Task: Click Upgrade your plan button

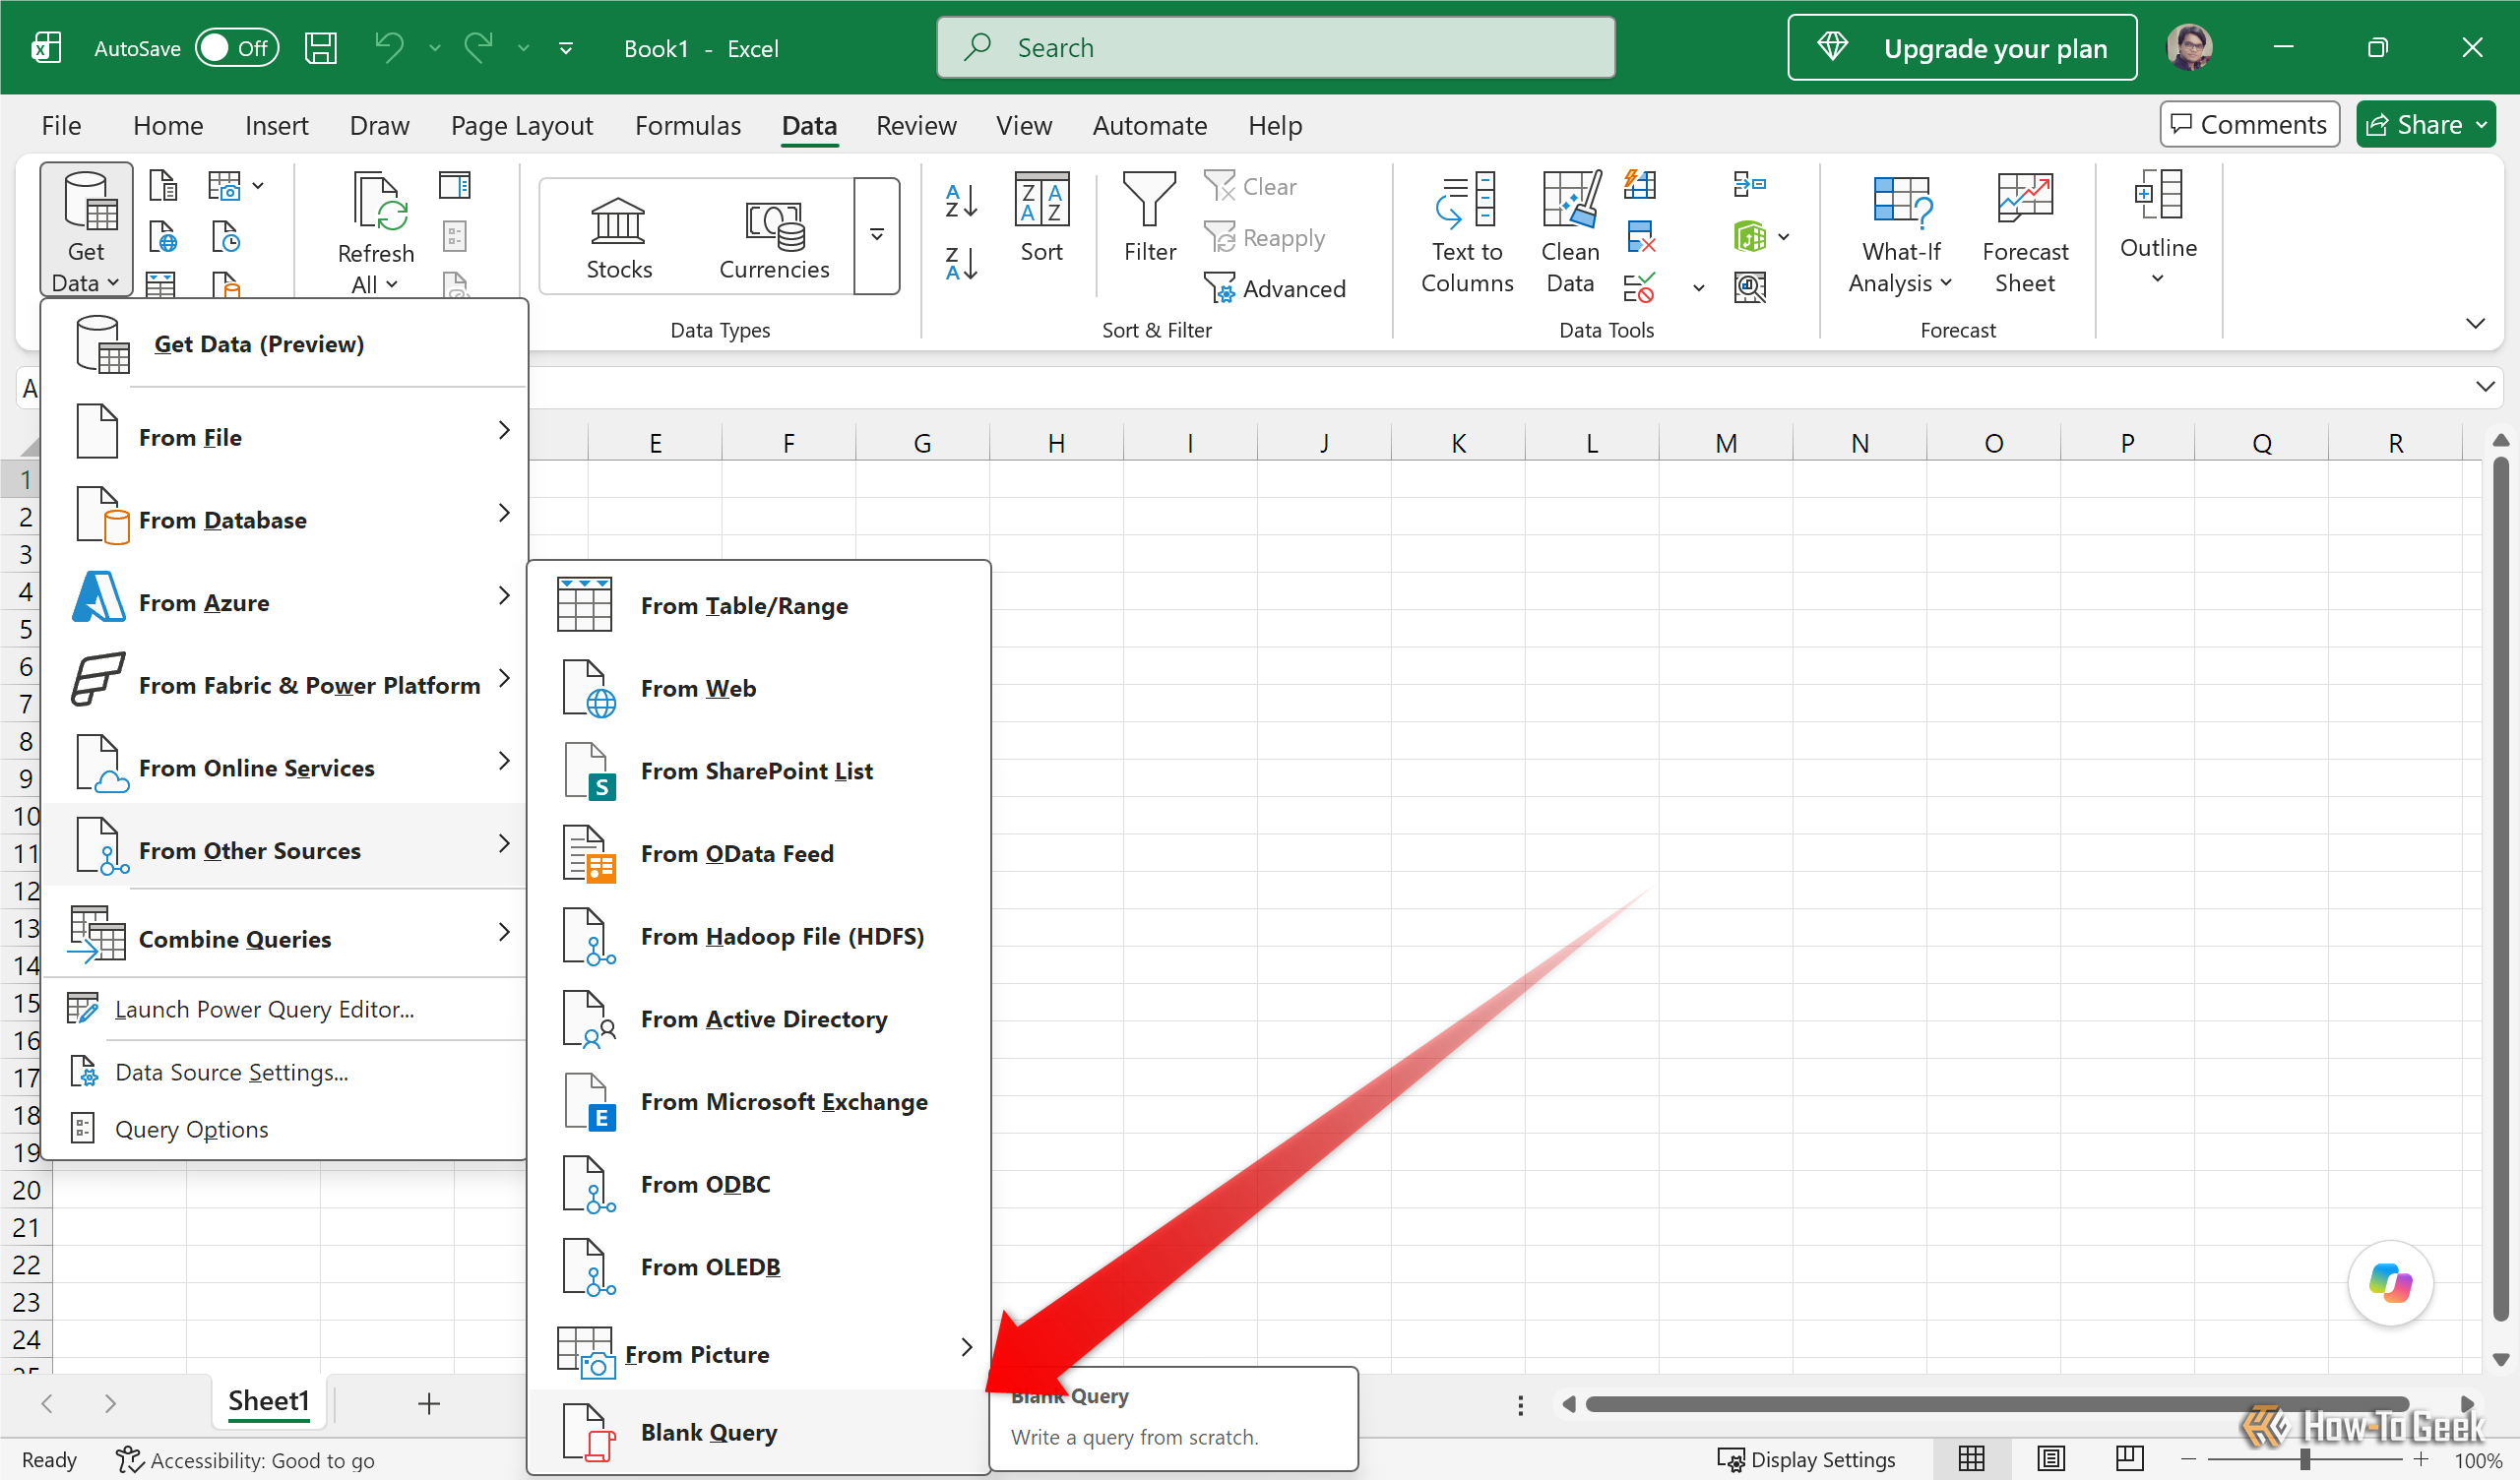Action: [1961, 48]
